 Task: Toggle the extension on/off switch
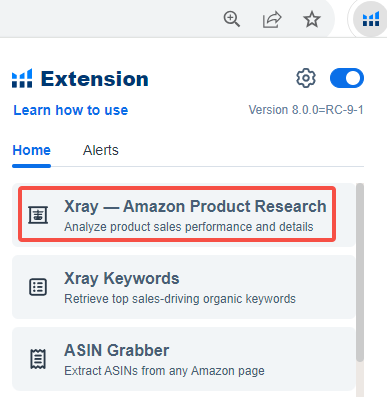click(347, 78)
